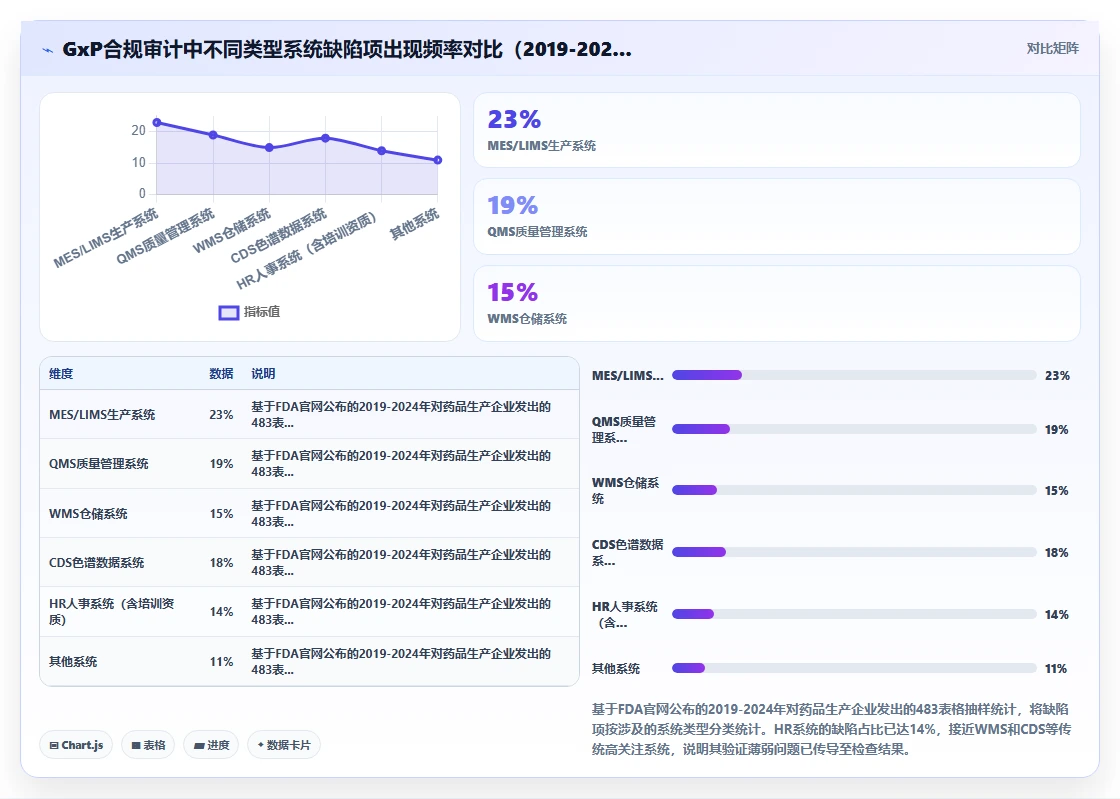
Task: Select the 15% WMS仓储系统 stat card
Action: coord(776,303)
